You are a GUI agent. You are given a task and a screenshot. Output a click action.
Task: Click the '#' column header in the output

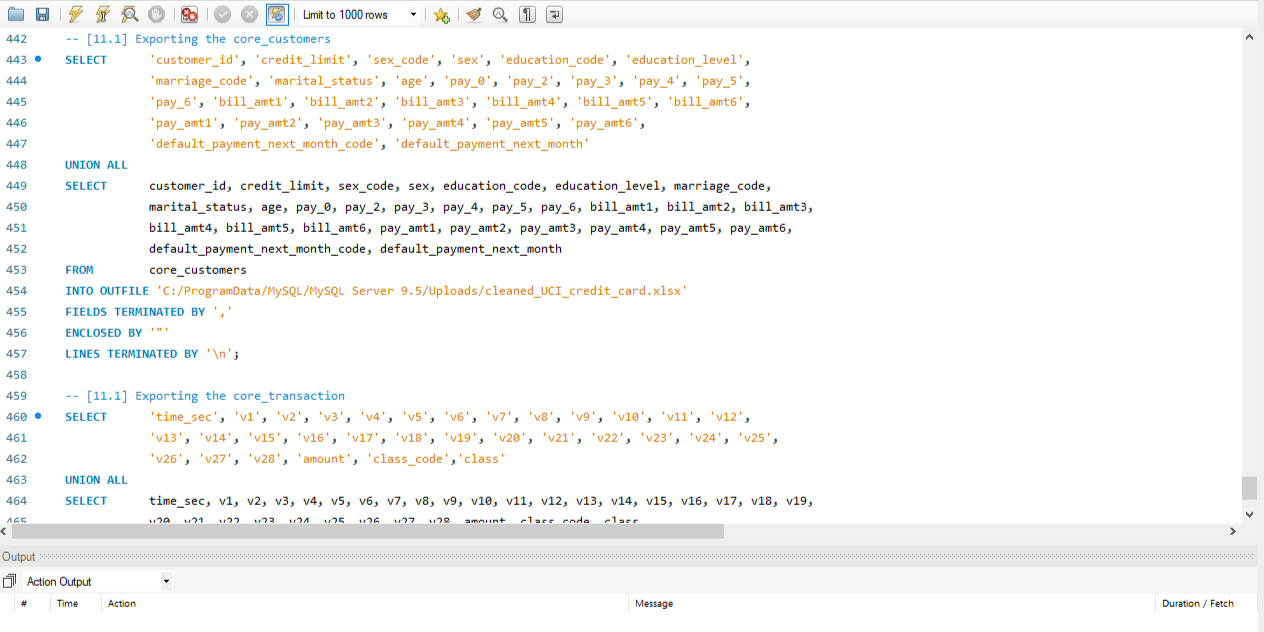[24, 604]
